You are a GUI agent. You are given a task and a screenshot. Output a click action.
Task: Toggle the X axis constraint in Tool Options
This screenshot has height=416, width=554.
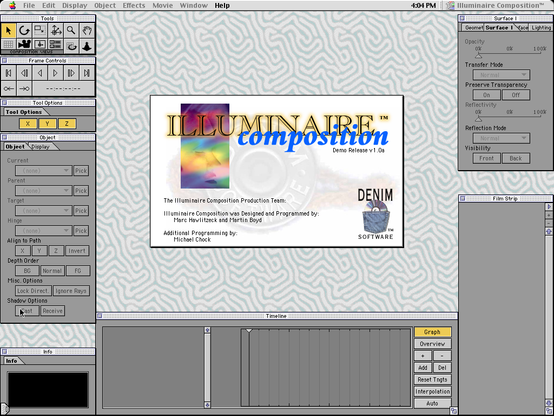pyautogui.click(x=28, y=123)
